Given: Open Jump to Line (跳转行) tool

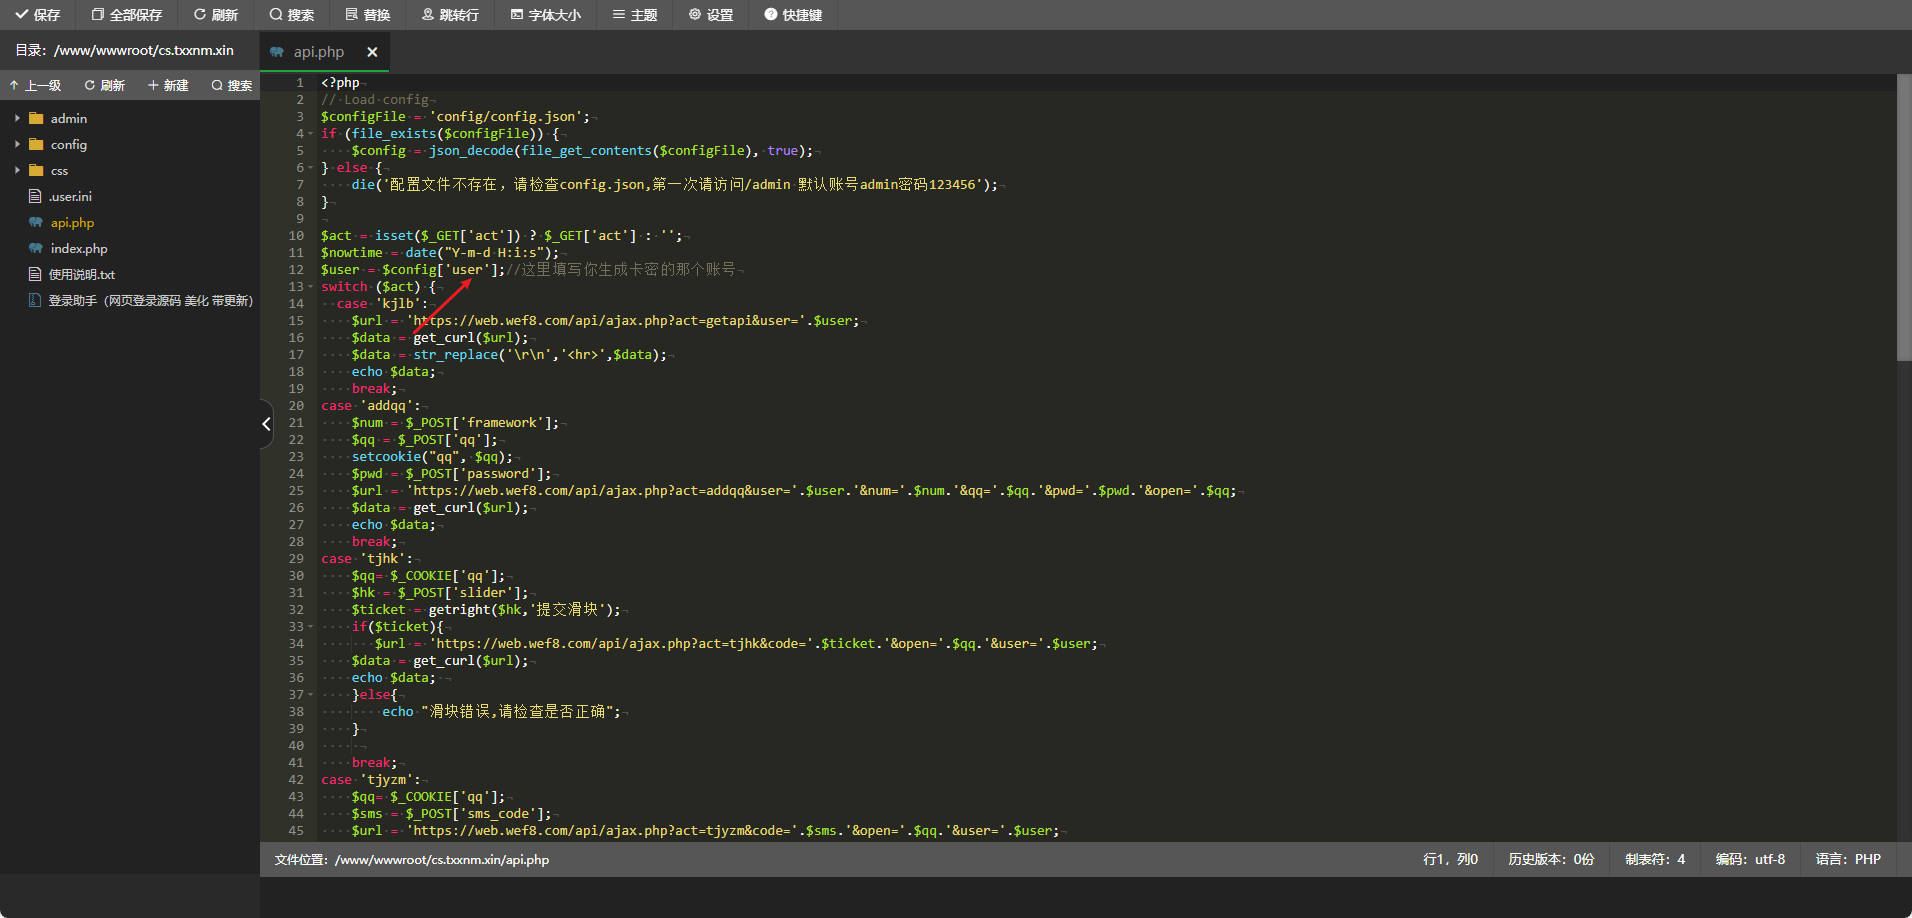Looking at the screenshot, I should coord(450,15).
